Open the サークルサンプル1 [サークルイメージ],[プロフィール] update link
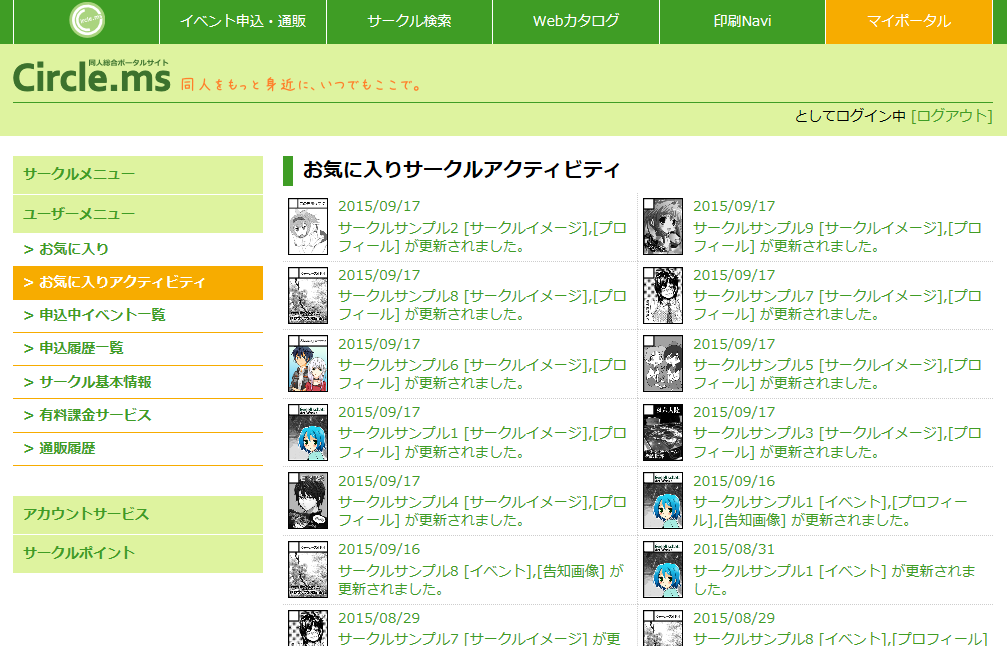Image resolution: width=1007 pixels, height=646 pixels. click(482, 442)
